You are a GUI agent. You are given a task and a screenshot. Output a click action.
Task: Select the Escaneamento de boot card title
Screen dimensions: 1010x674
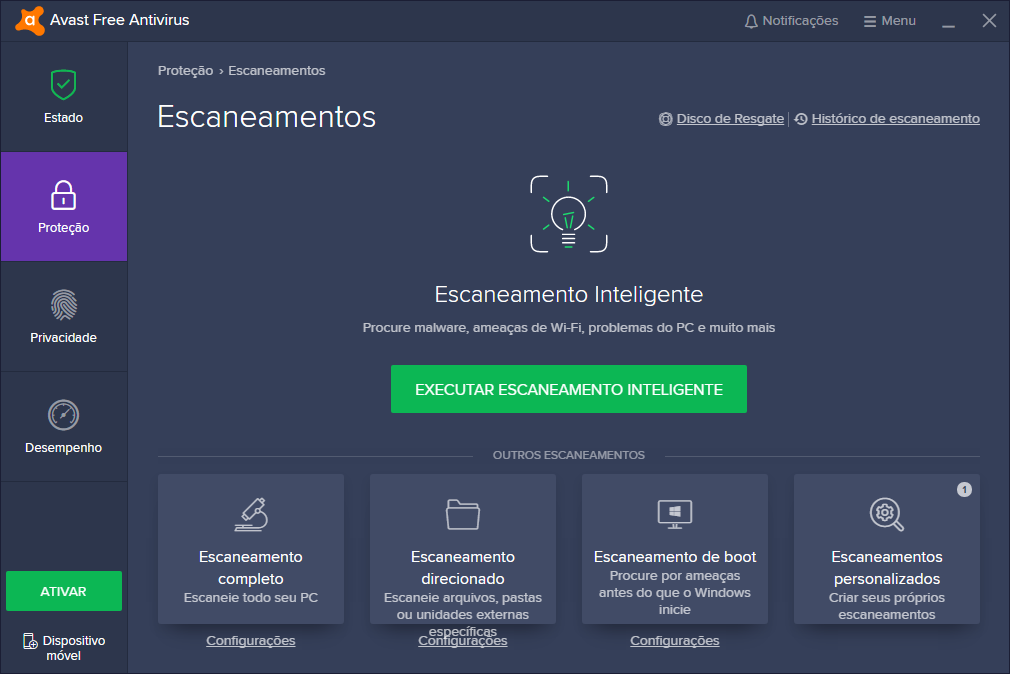pos(674,557)
